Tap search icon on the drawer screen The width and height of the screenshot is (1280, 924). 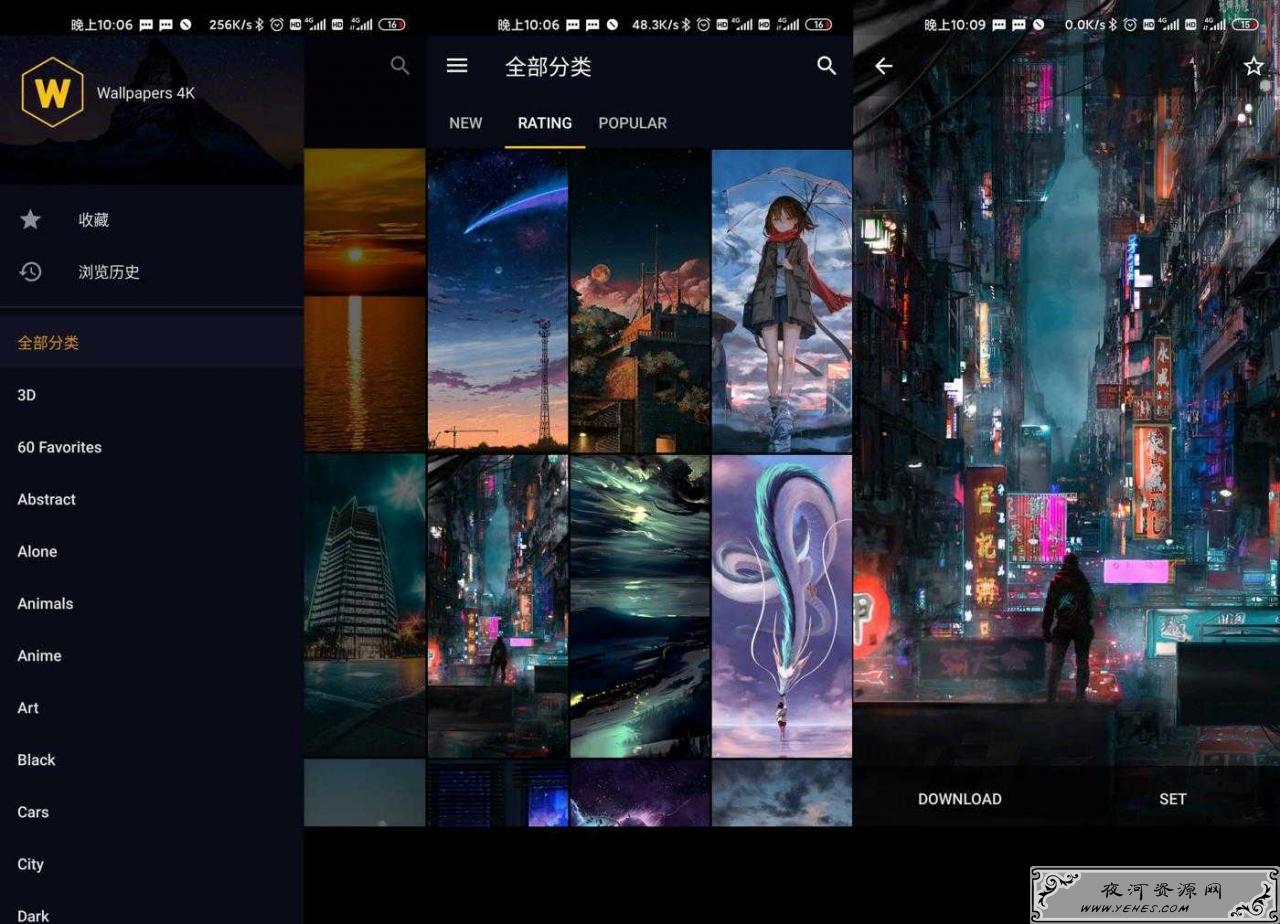coord(400,66)
